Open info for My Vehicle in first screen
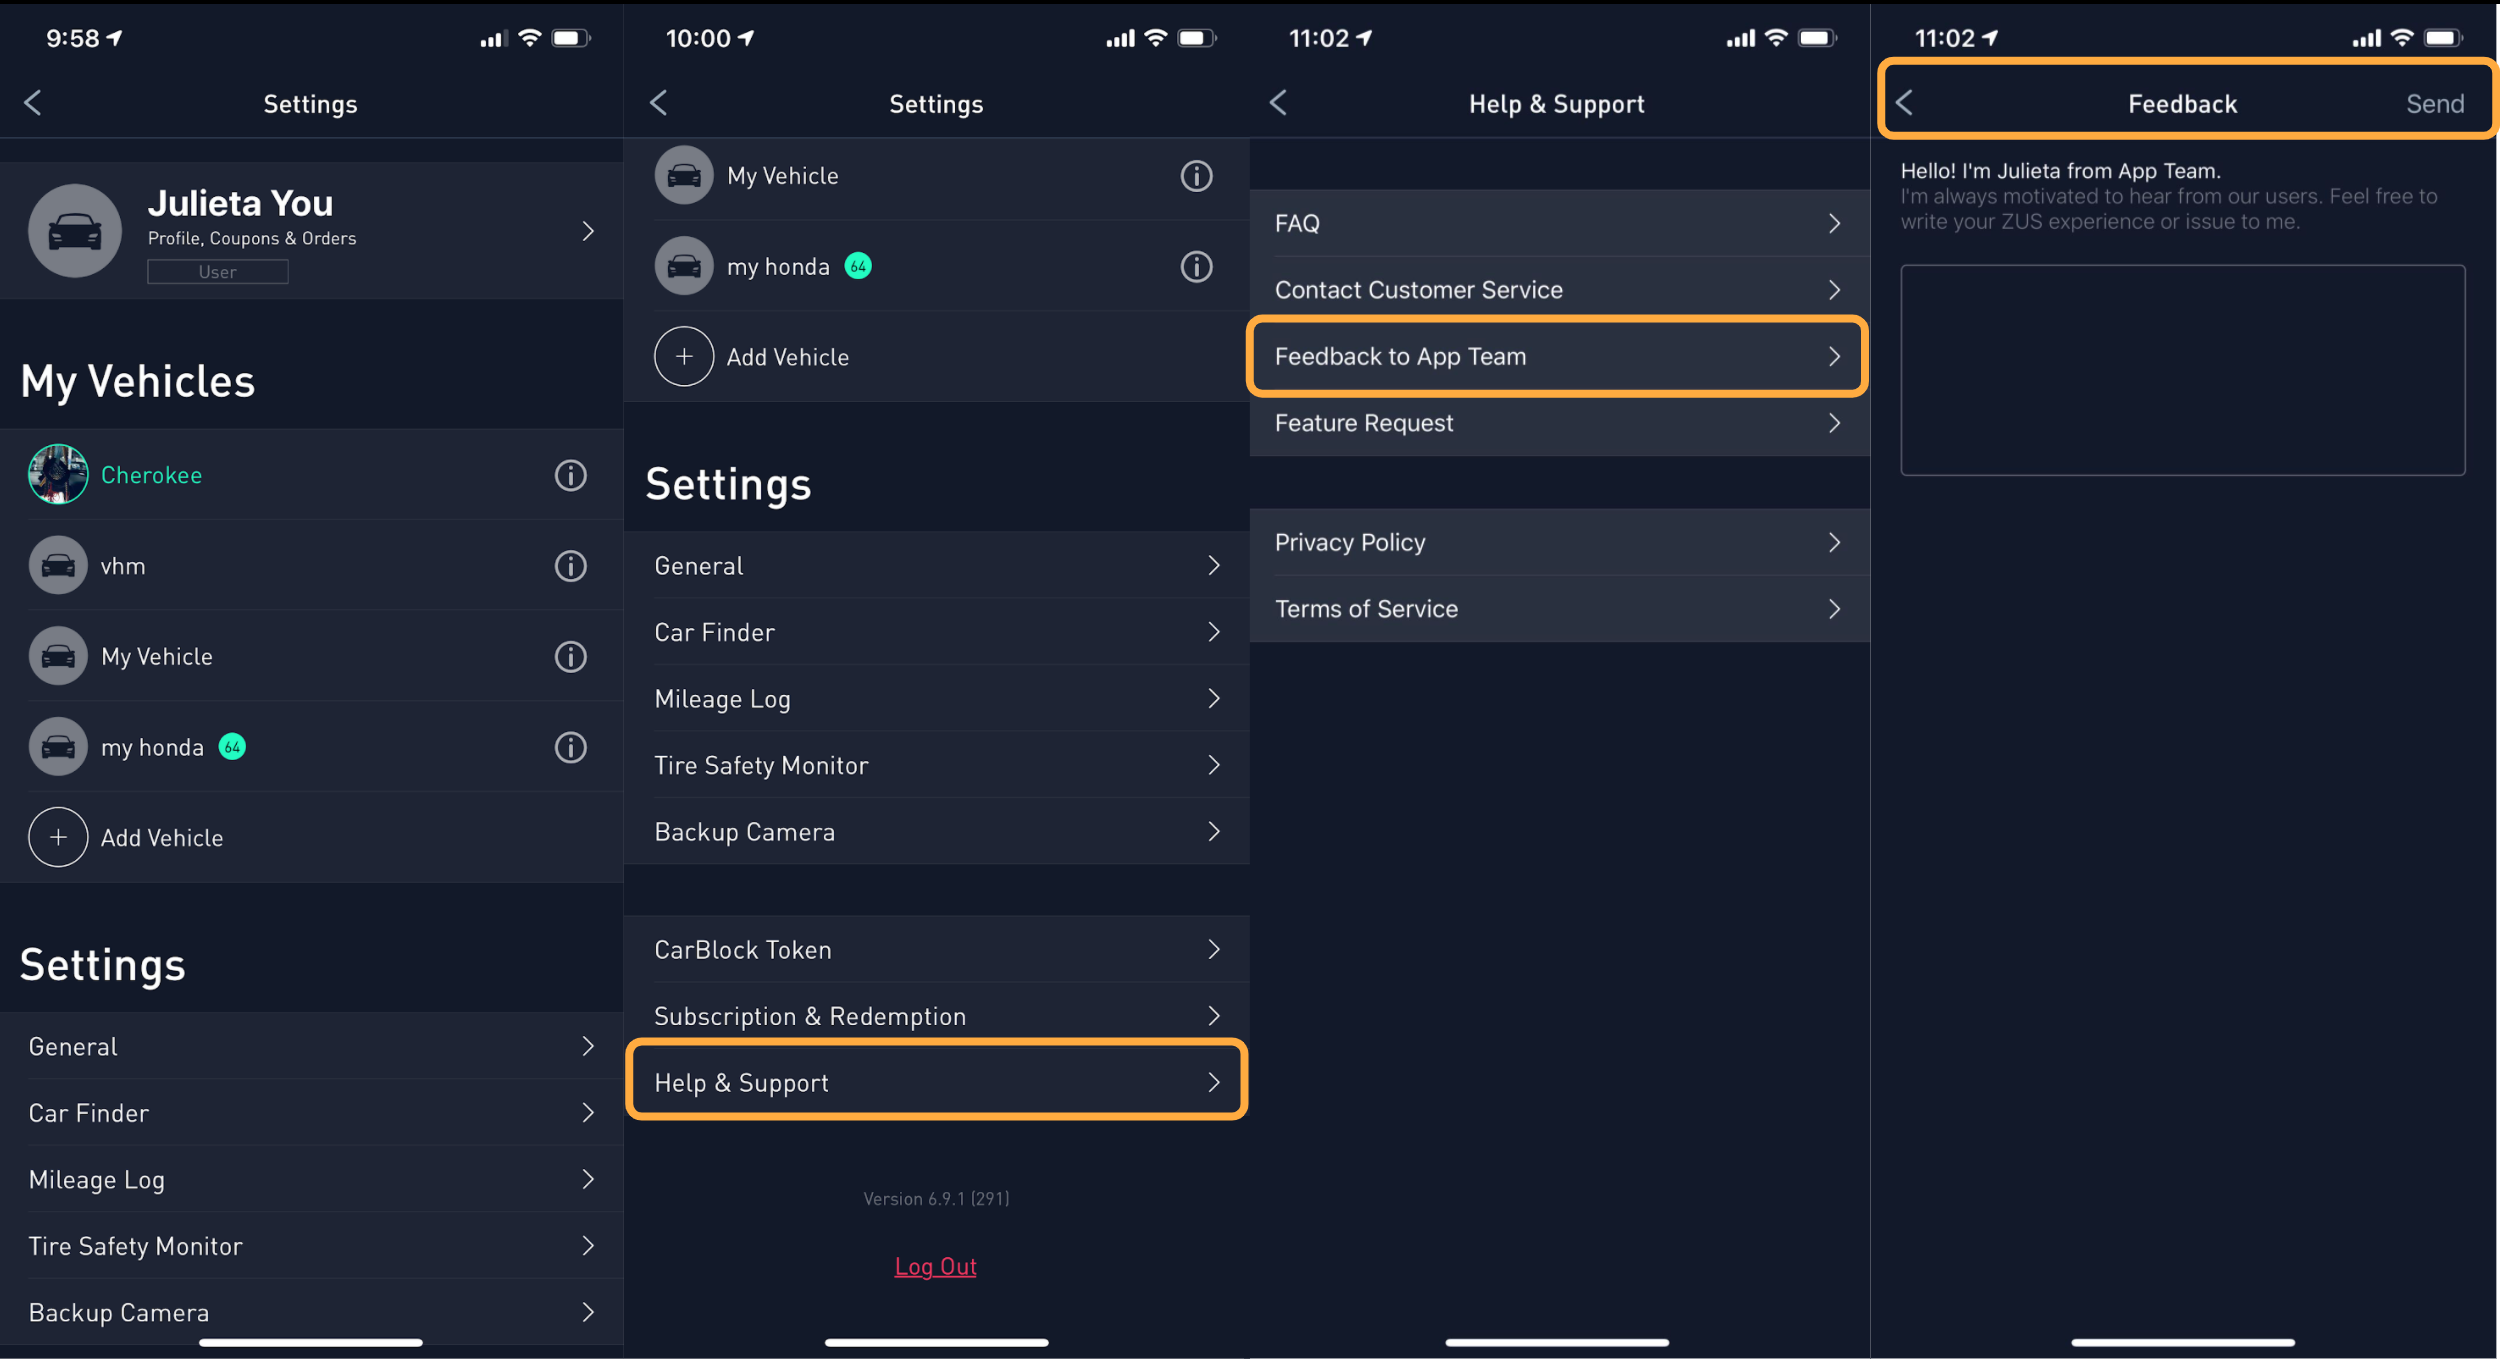This screenshot has width=2500, height=1360. 571,657
